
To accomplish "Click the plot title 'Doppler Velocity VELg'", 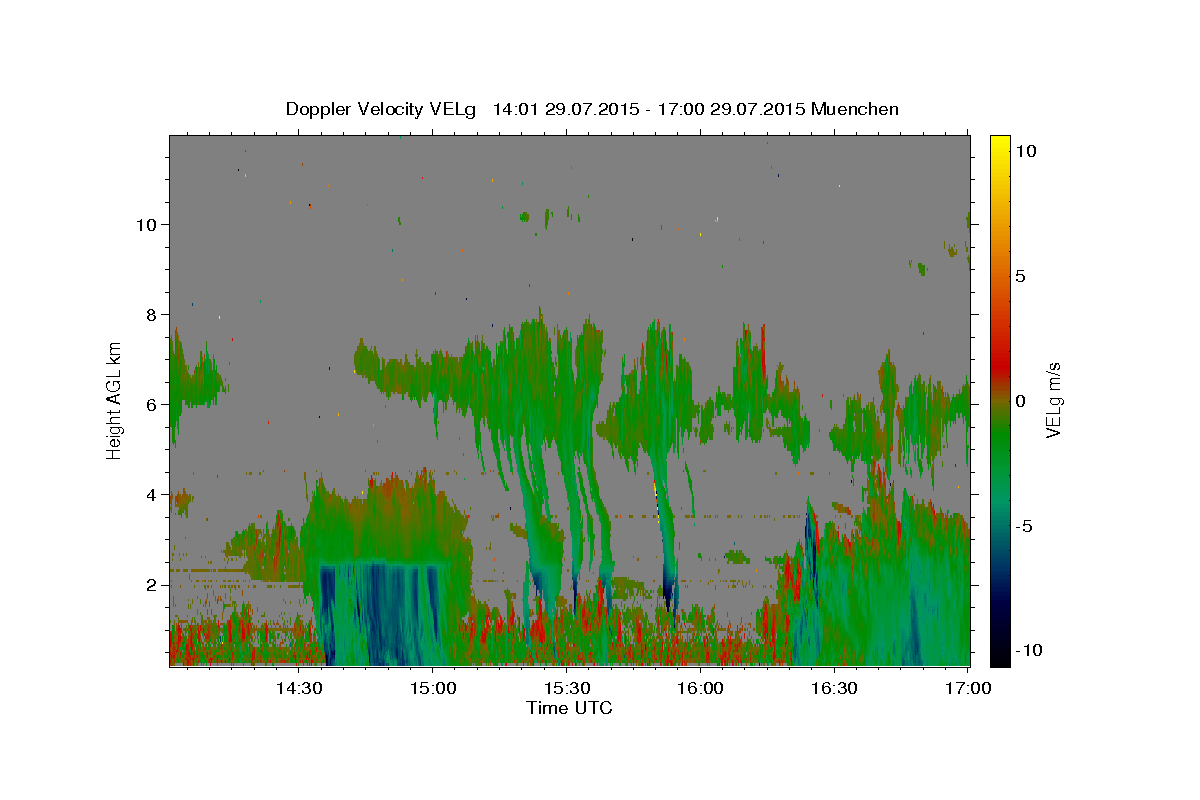I will click(x=381, y=109).
